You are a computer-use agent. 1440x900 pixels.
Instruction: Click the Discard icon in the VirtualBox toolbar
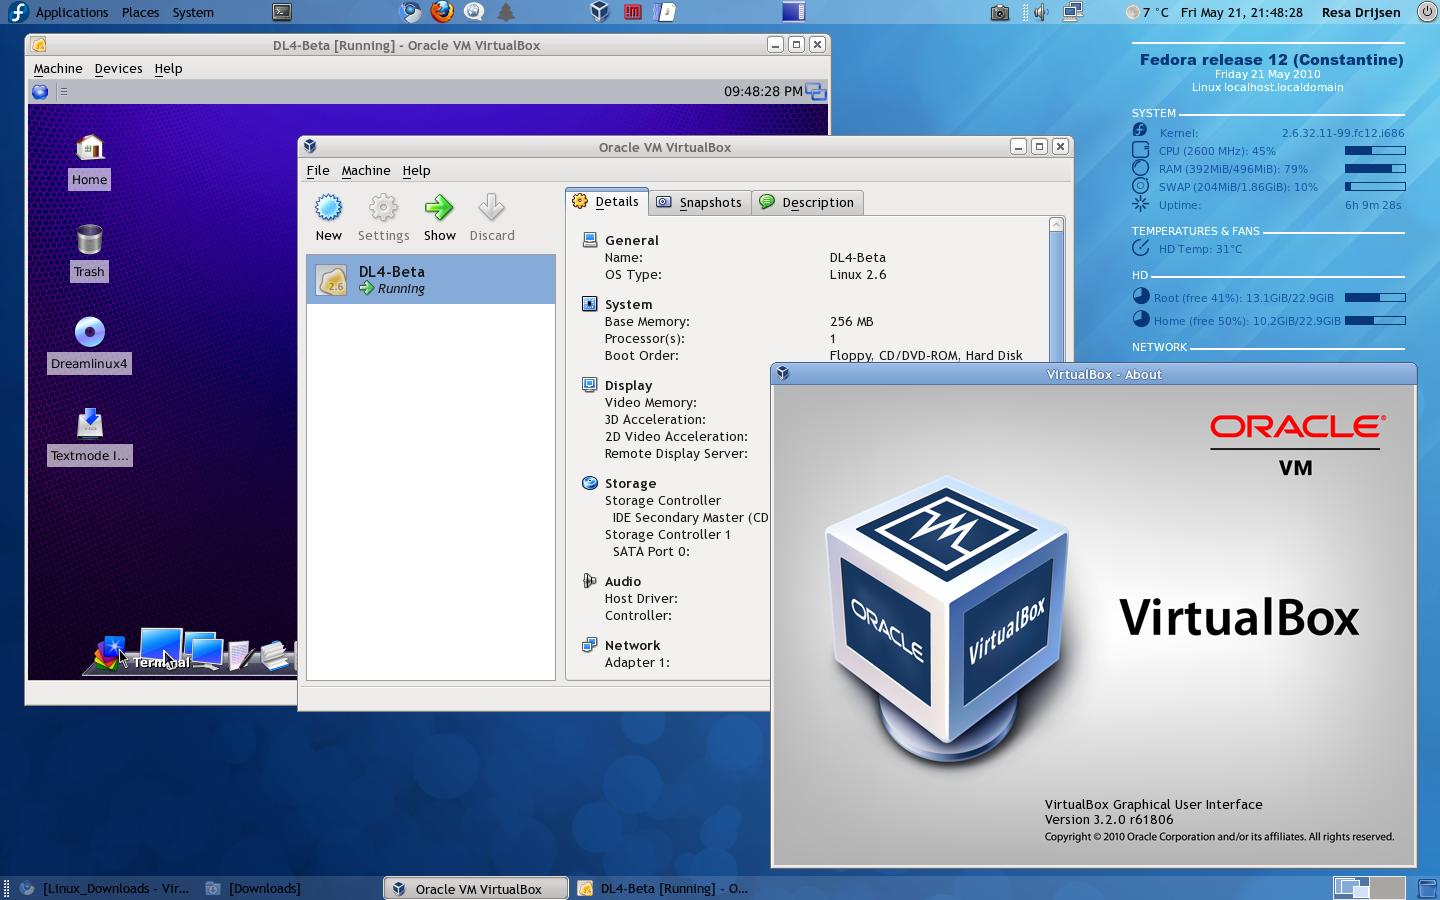coord(491,208)
